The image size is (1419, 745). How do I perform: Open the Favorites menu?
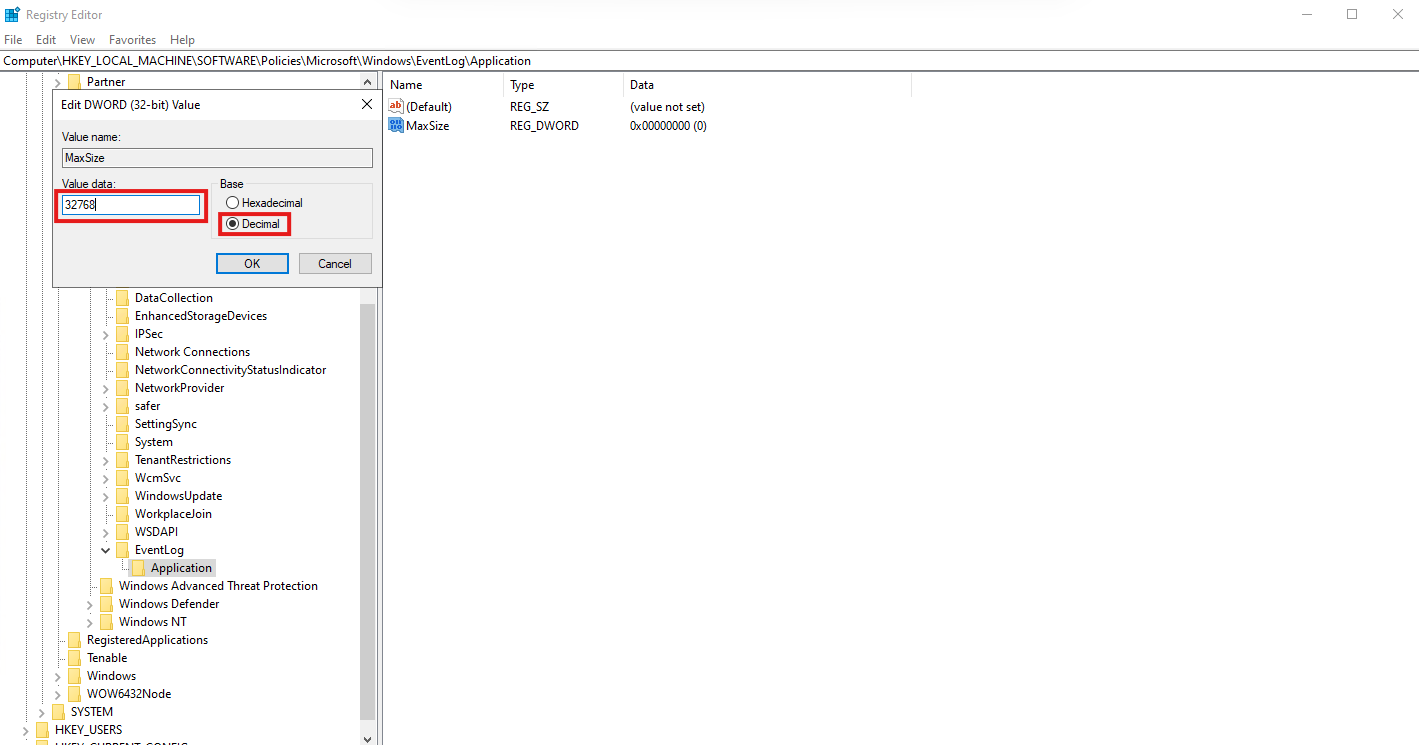(132, 40)
